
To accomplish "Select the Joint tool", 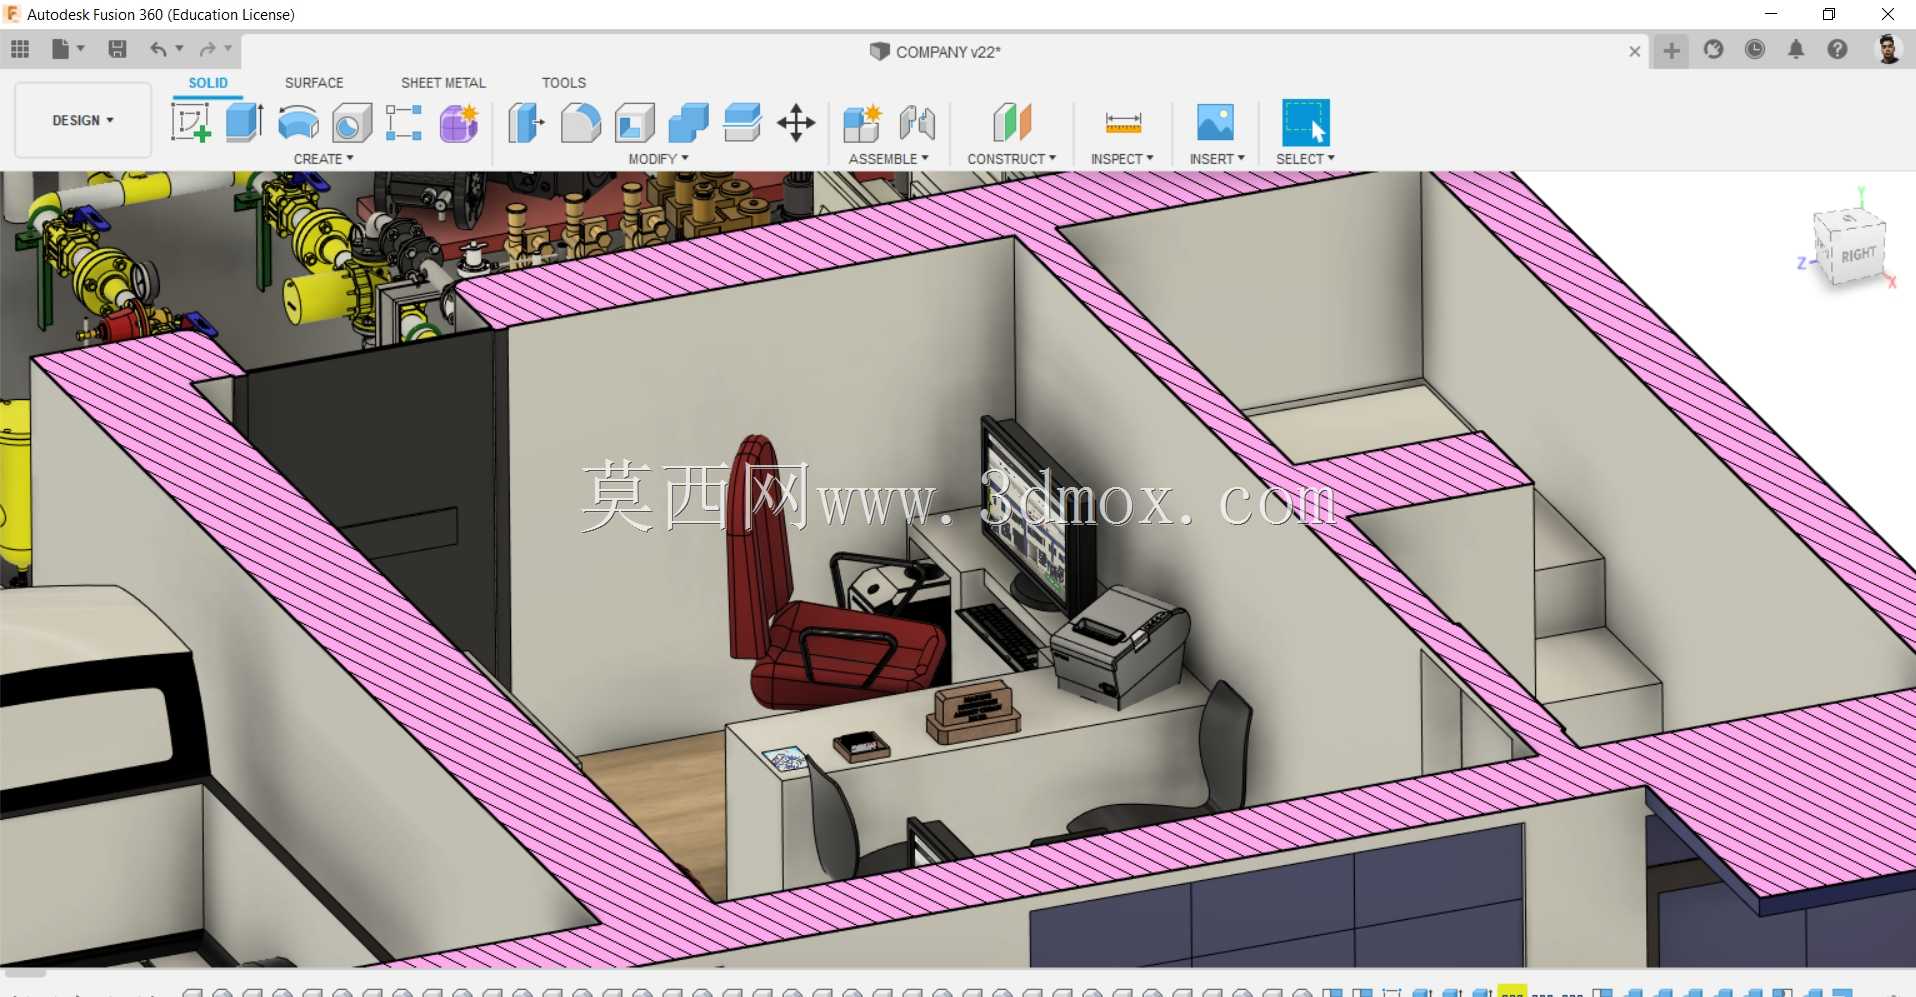I will click(916, 123).
